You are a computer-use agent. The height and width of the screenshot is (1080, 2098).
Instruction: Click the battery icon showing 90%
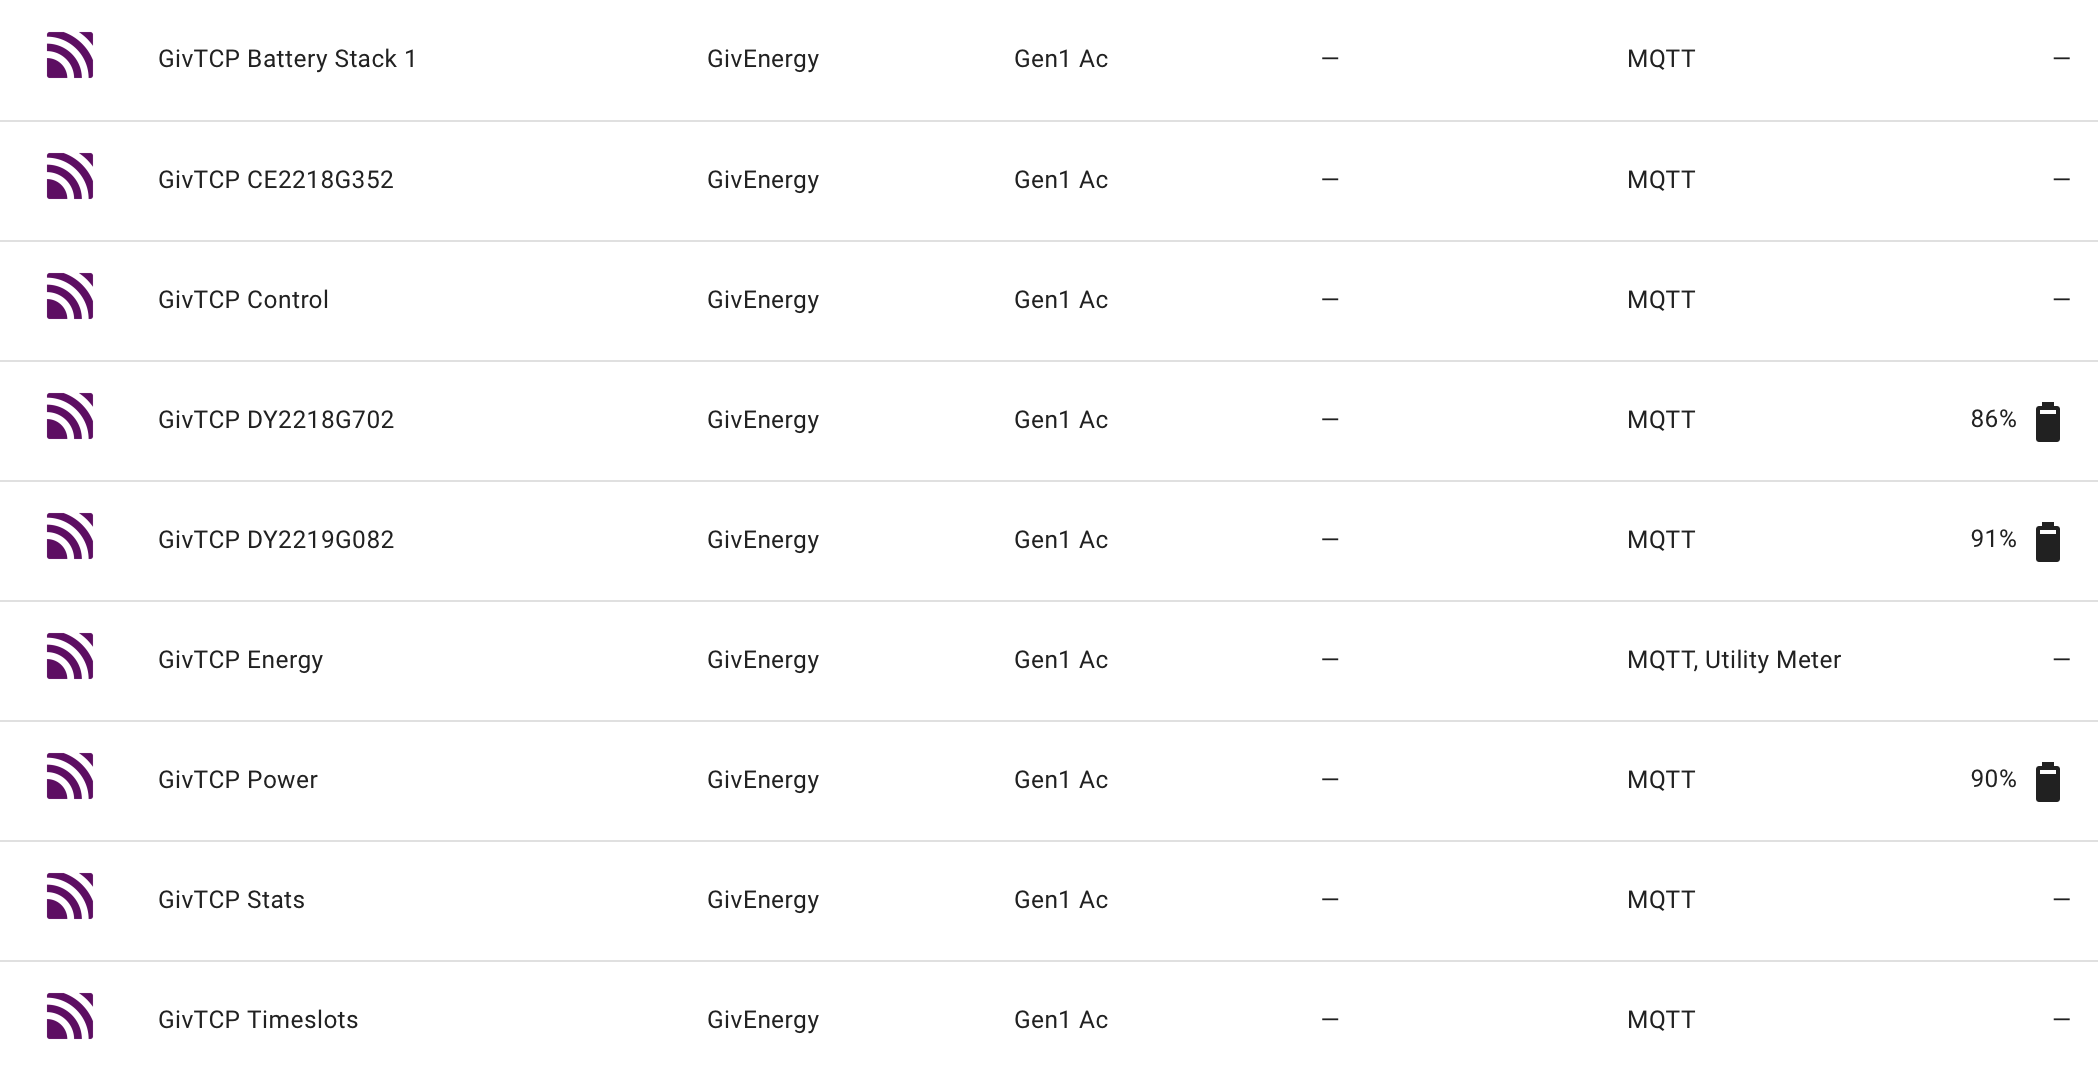click(2047, 781)
